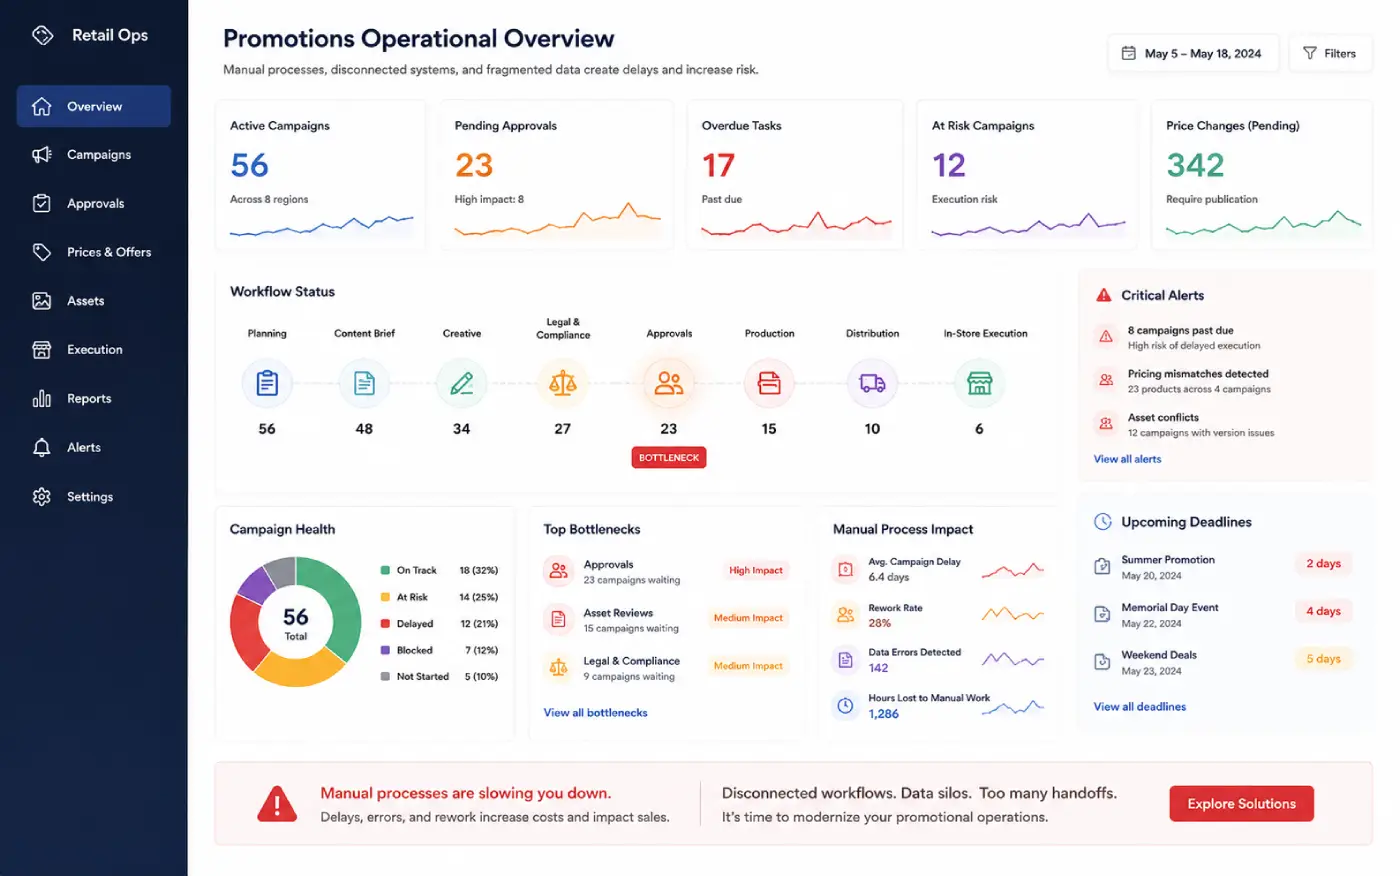This screenshot has height=876, width=1400.
Task: Click the image icon beside Assets
Action: click(x=42, y=301)
